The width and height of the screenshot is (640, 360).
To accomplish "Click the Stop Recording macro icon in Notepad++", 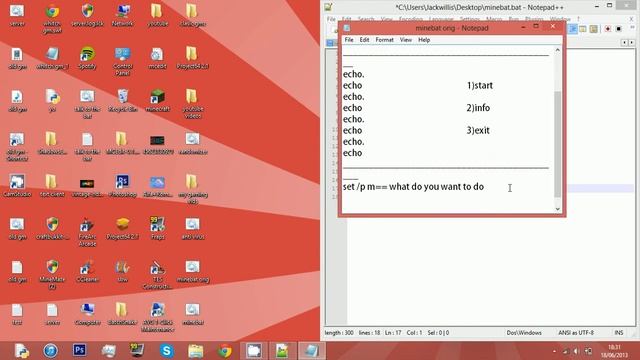I will tap(619, 29).
